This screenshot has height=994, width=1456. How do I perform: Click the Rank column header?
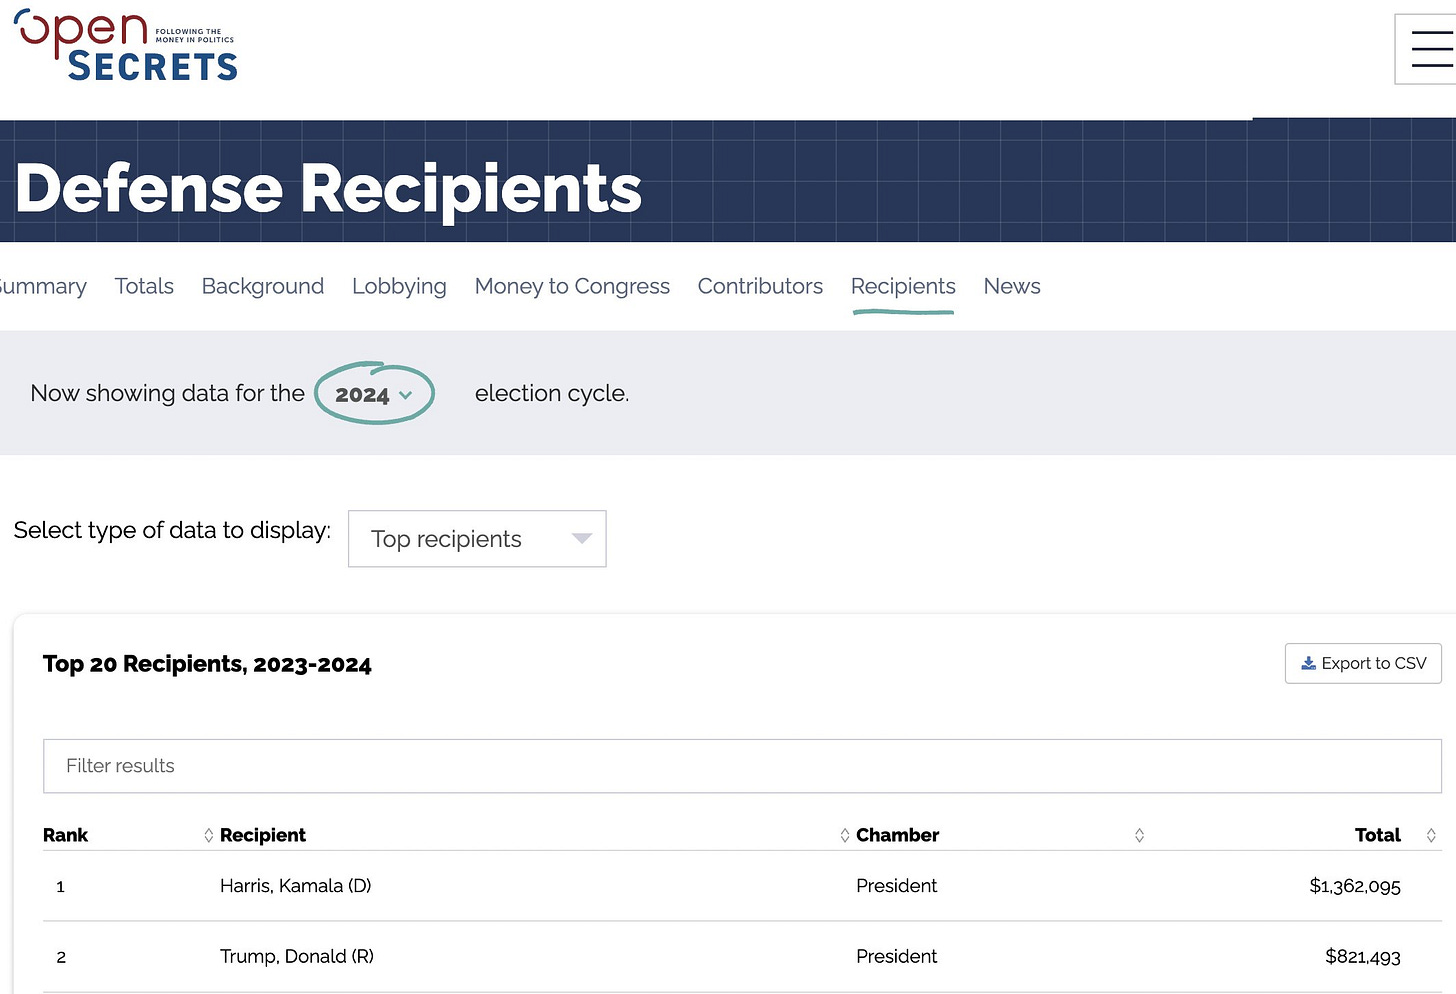(65, 835)
